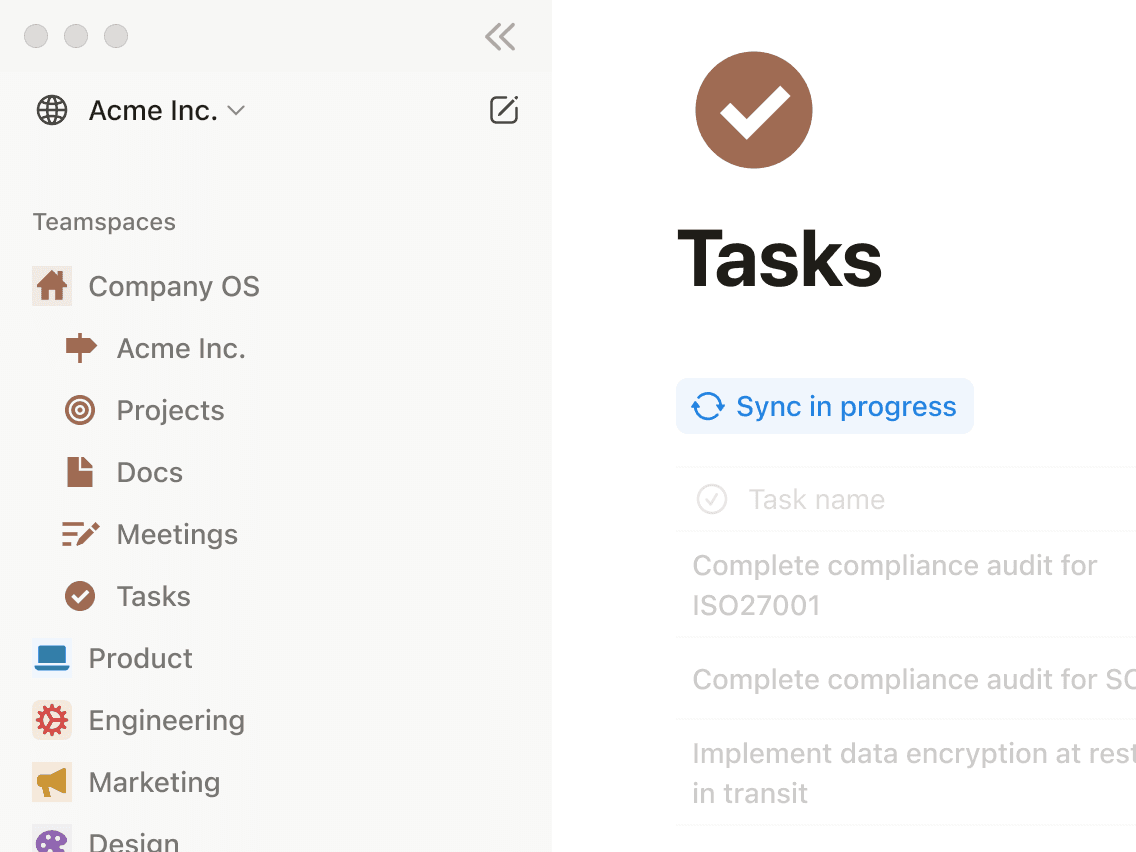The image size is (1136, 852).
Task: Toggle completion of the ISO27001 compliance task
Action: pyautogui.click(x=895, y=585)
